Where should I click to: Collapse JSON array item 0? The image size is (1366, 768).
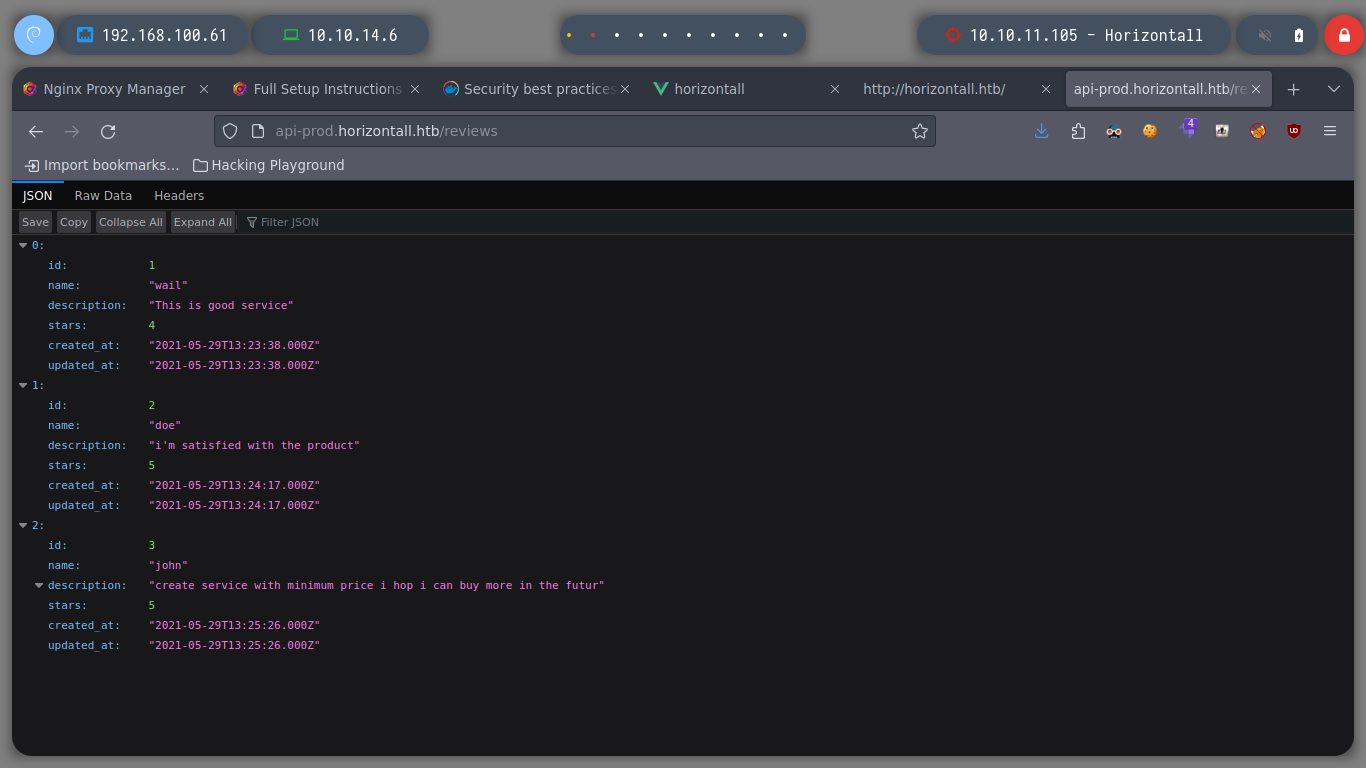pyautogui.click(x=24, y=245)
